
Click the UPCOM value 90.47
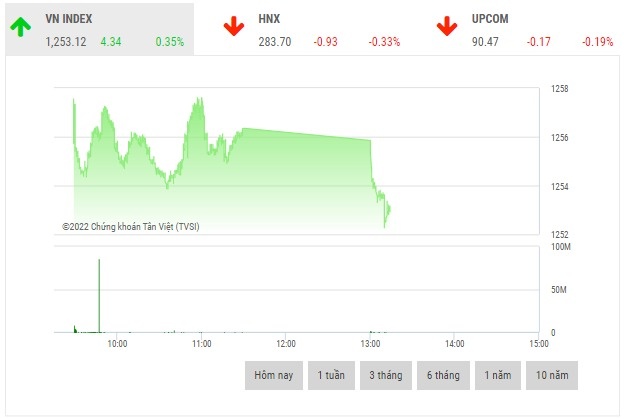point(487,42)
